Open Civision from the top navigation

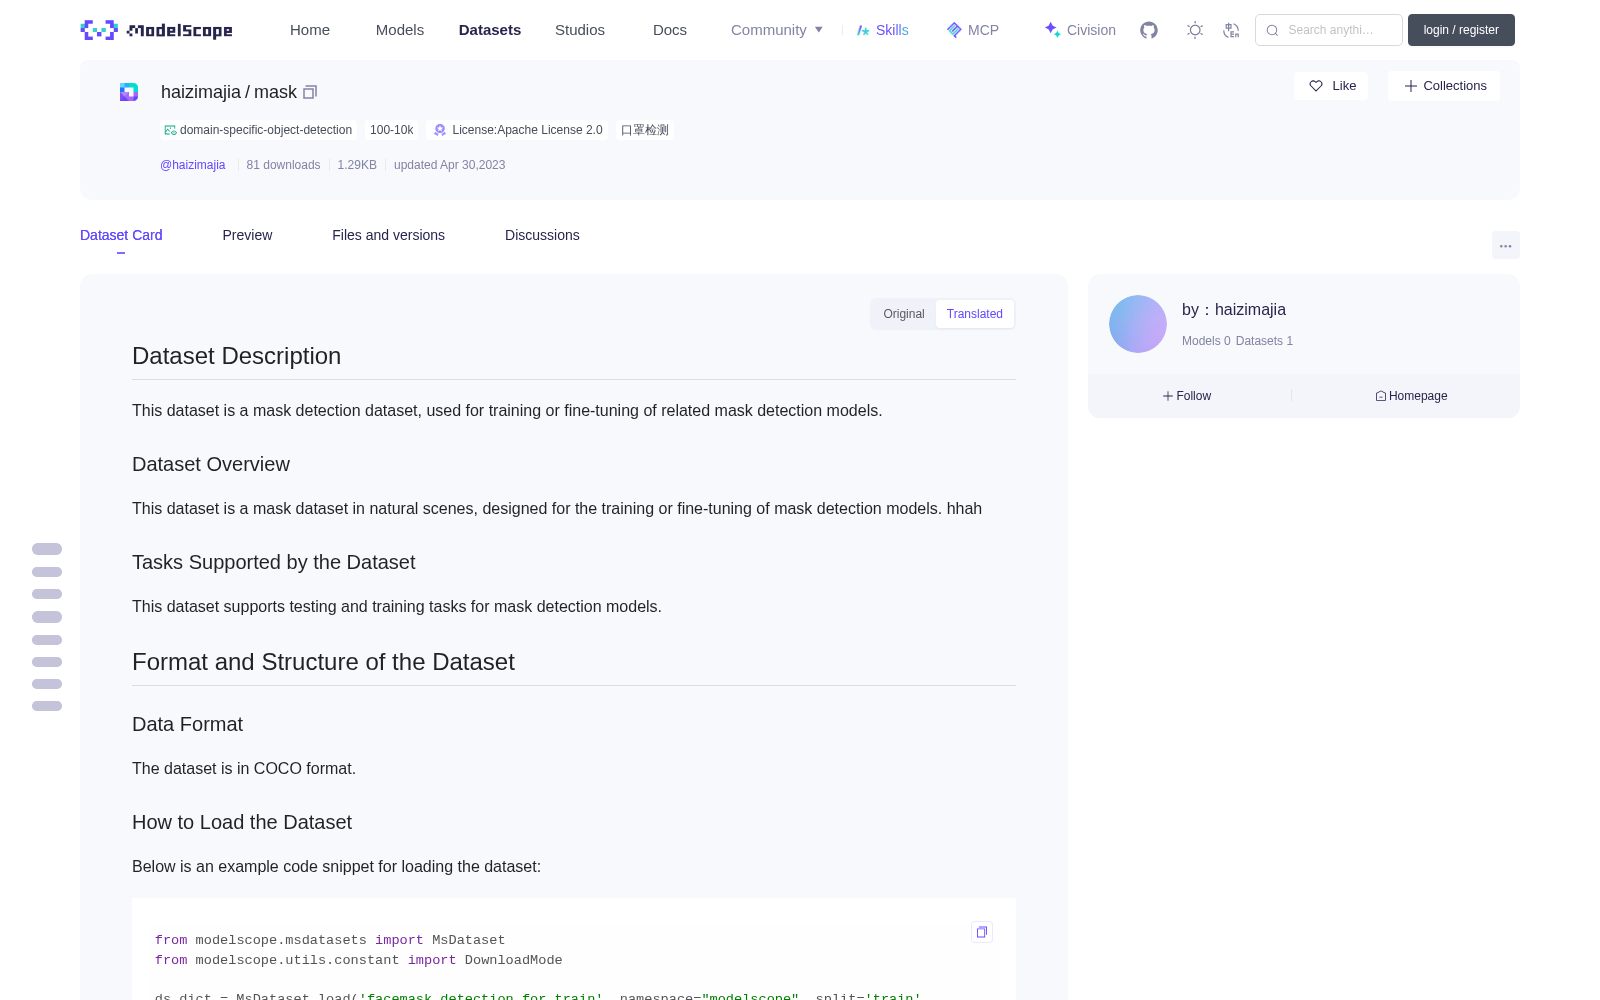coord(1080,30)
